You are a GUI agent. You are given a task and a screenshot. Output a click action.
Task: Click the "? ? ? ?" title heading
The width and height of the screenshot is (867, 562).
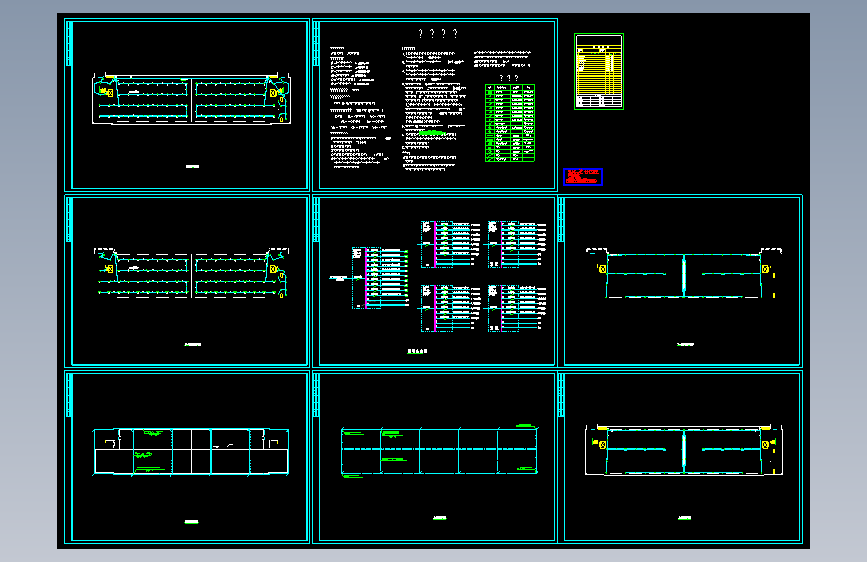click(438, 34)
